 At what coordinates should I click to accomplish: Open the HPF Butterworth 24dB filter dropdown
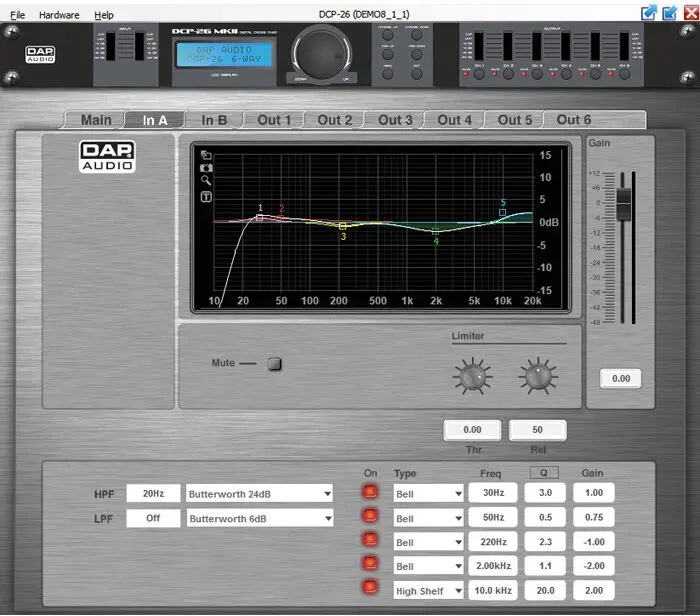[x=259, y=494]
